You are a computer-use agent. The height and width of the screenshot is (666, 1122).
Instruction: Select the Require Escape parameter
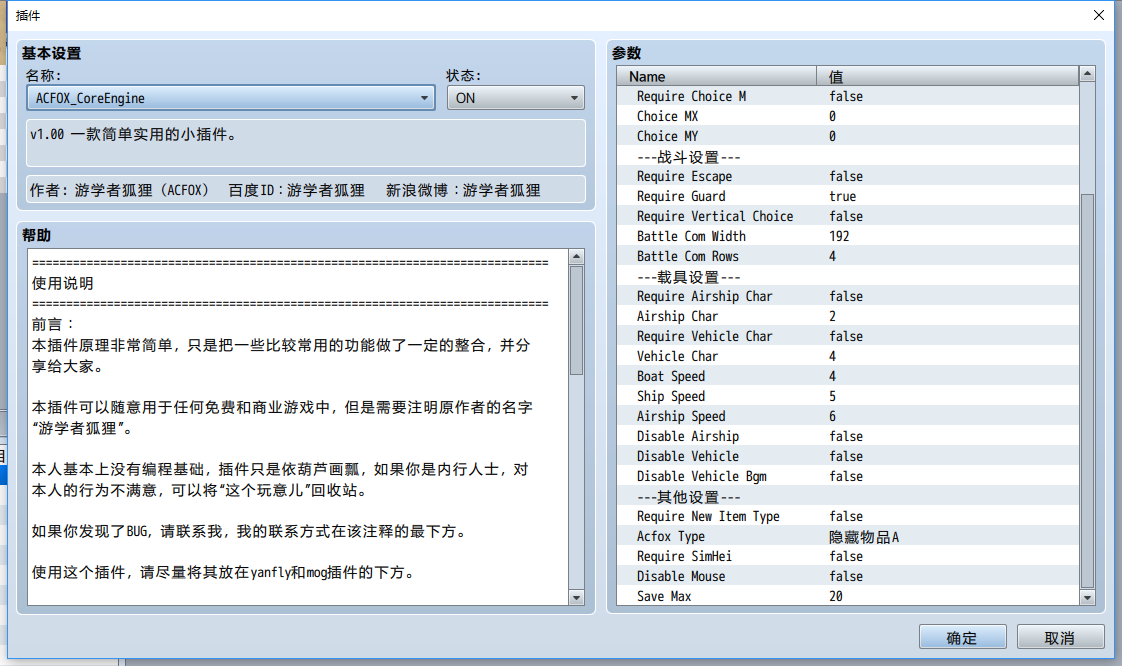point(848,176)
